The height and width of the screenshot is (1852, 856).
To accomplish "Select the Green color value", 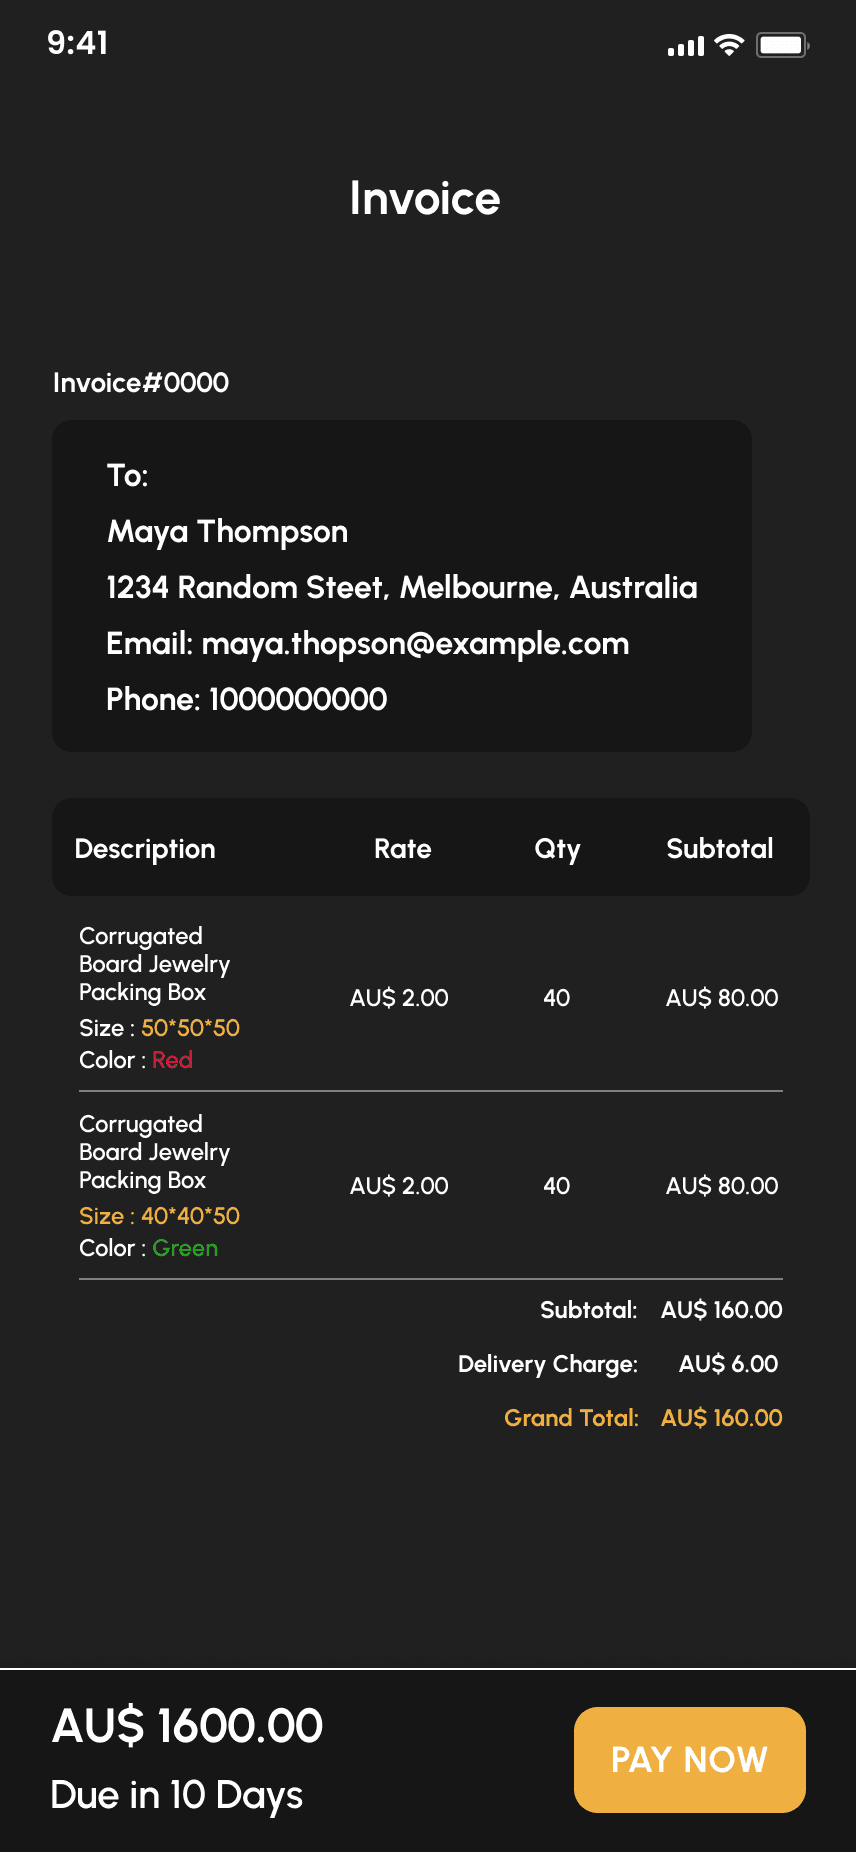I will pyautogui.click(x=185, y=1248).
